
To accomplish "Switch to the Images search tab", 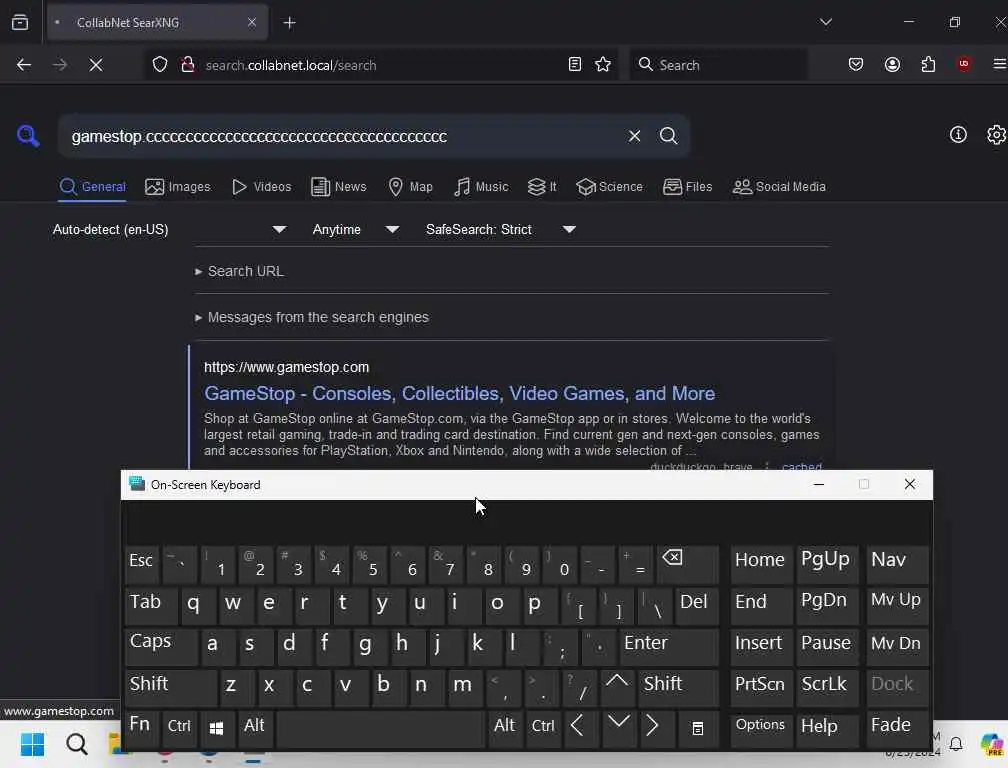I will [178, 187].
